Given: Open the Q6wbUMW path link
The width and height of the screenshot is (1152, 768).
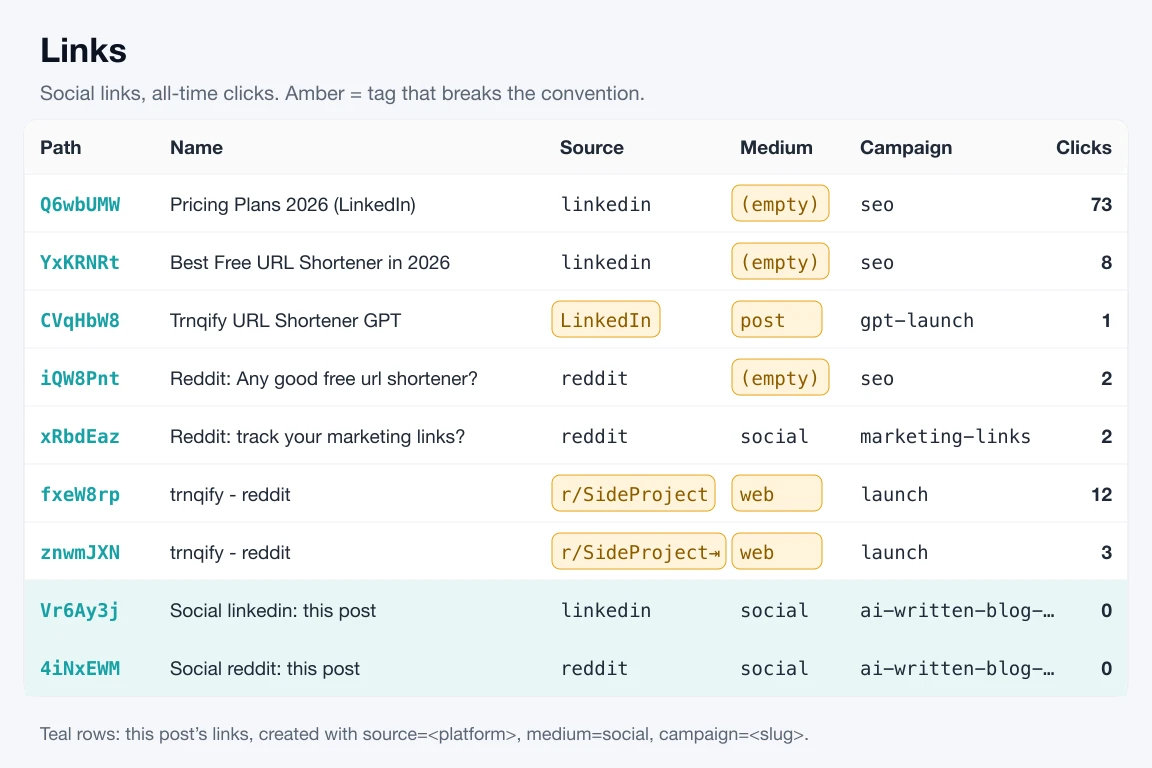Looking at the screenshot, I should coord(80,204).
